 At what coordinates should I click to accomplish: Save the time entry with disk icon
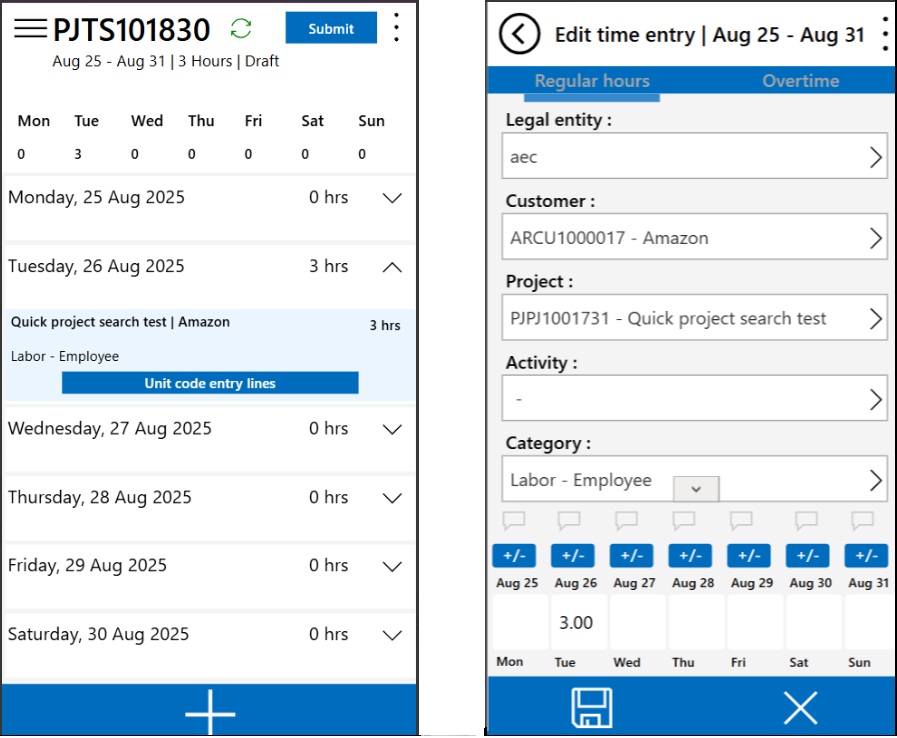point(591,708)
